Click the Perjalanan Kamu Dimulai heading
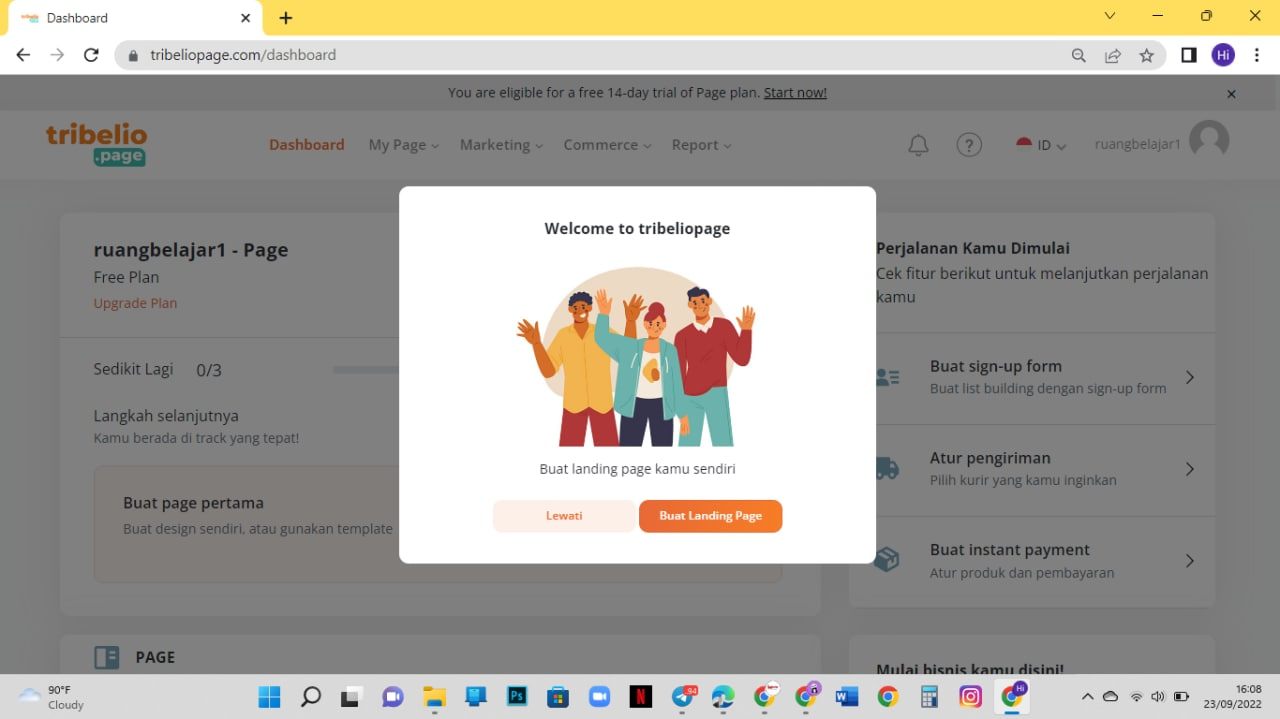Image resolution: width=1280 pixels, height=719 pixels. tap(973, 248)
